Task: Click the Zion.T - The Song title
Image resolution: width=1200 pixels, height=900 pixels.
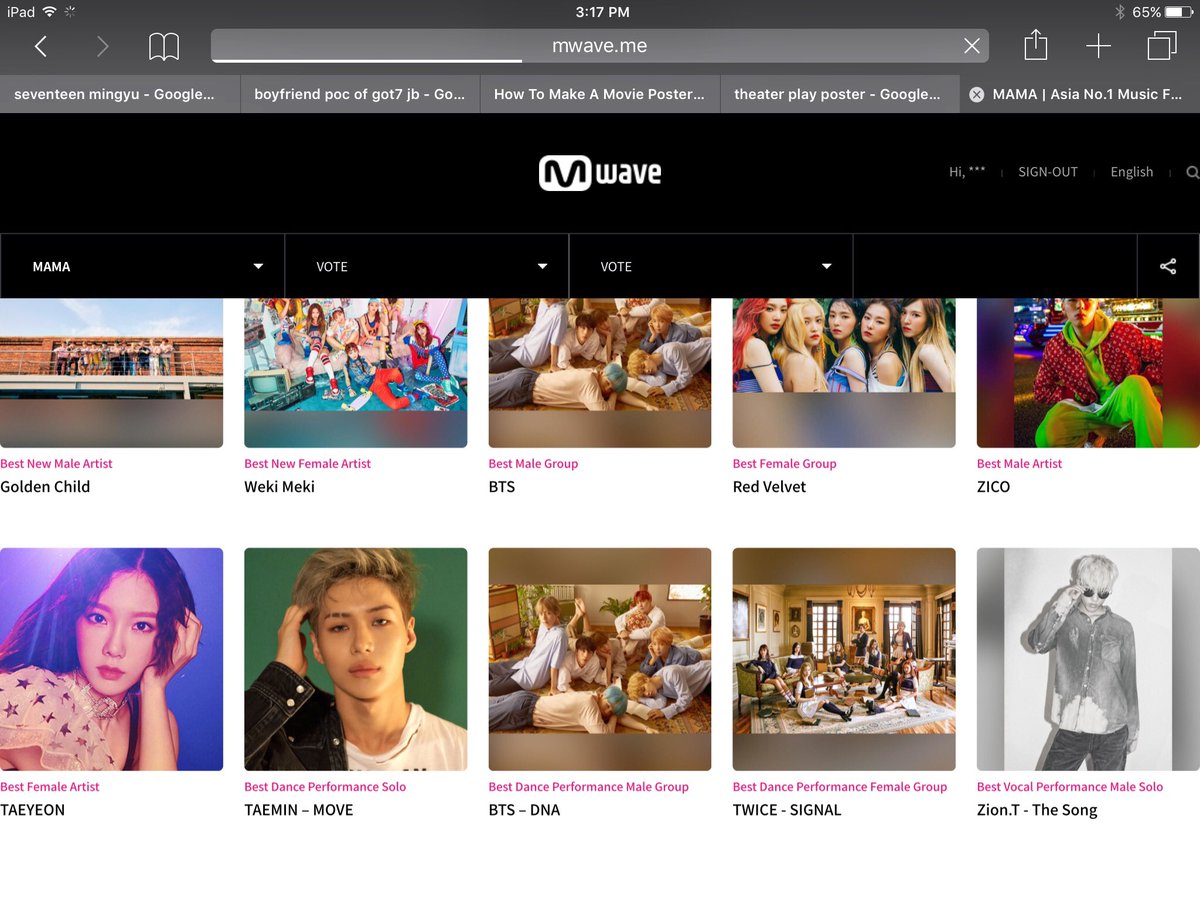Action: pyautogui.click(x=1037, y=810)
